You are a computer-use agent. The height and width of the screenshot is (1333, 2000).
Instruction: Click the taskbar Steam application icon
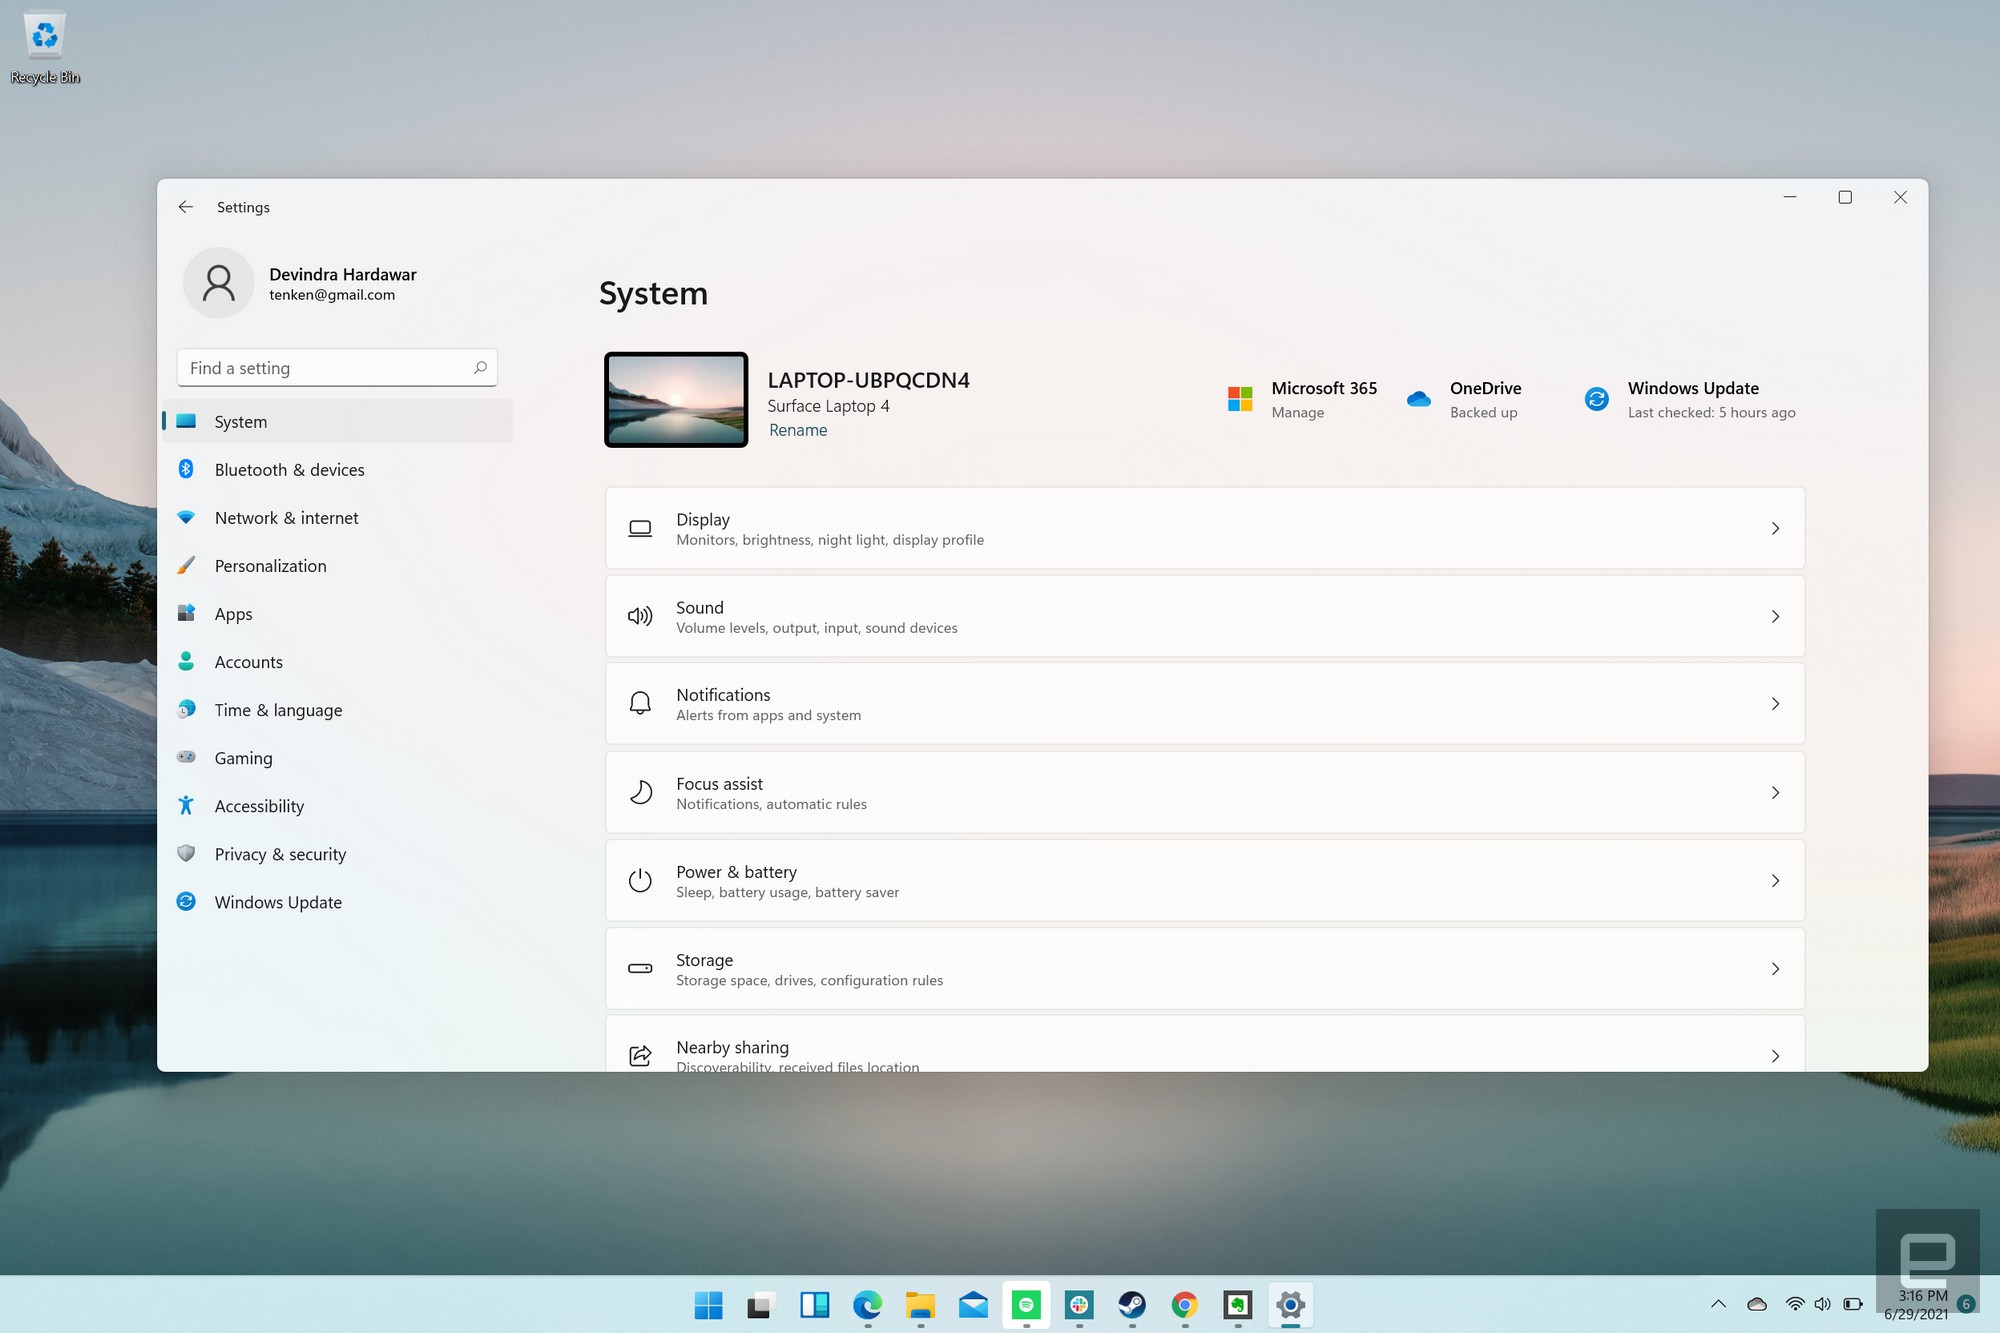coord(1132,1305)
